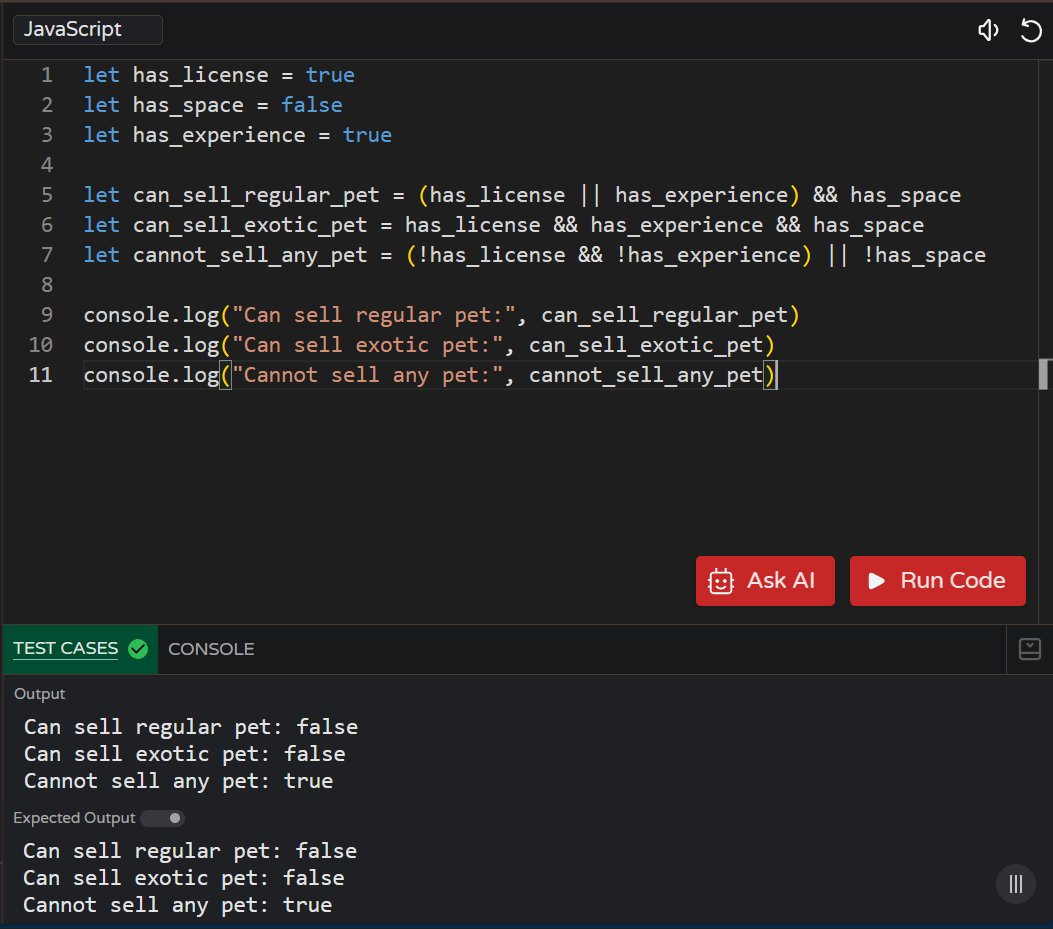Click the "Can sell exotic pet:" string
1053x929 pixels.
click(367, 345)
